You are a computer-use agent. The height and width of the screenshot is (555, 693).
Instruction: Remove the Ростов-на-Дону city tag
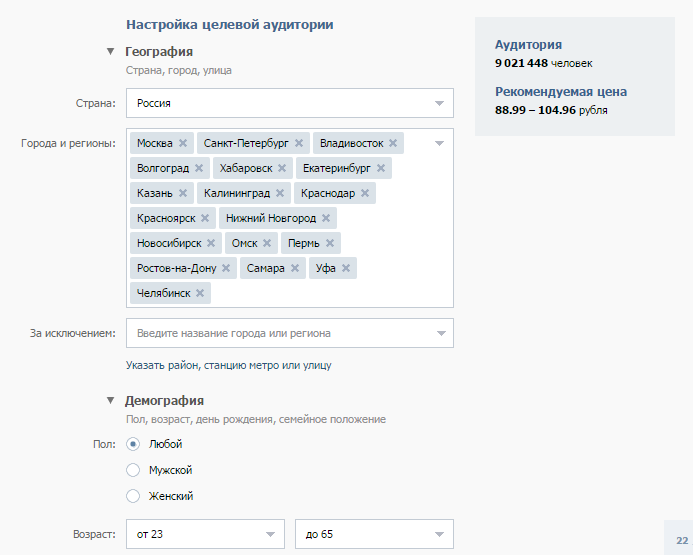point(226,268)
